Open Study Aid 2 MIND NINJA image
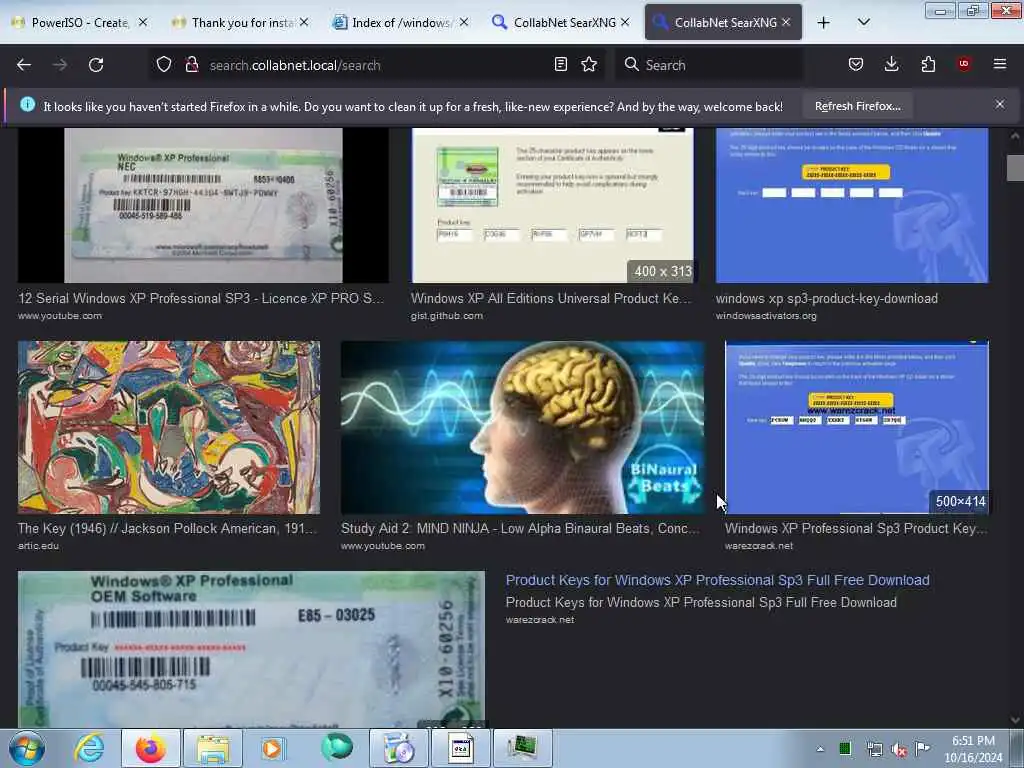Screen dimensions: 1024x768 point(522,427)
